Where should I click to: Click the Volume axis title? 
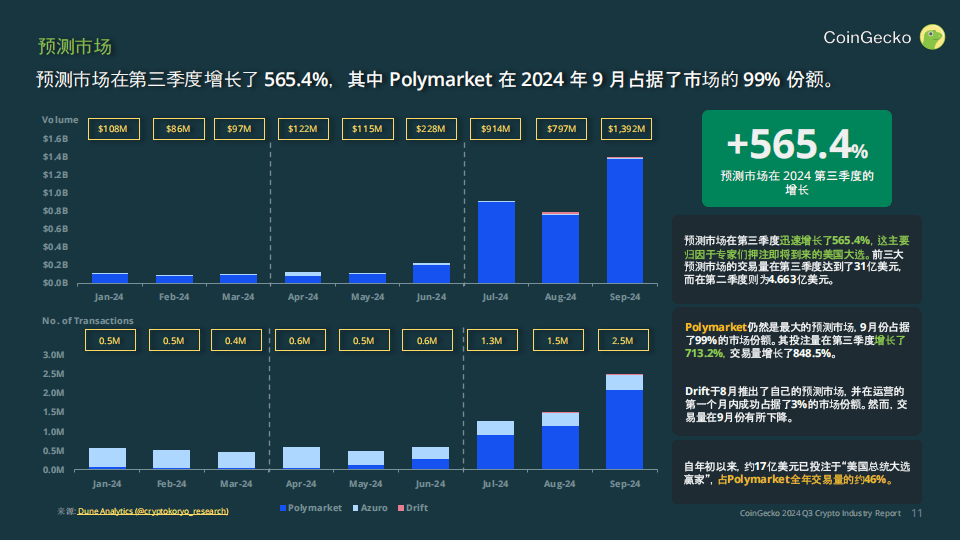coord(60,120)
